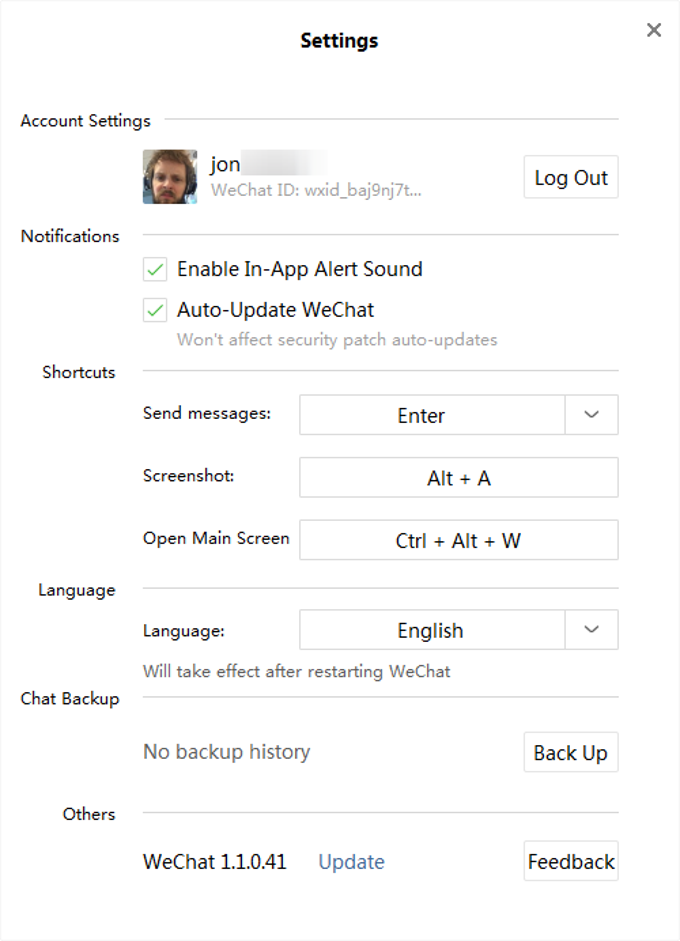Click the No backup history text
The height and width of the screenshot is (941, 680).
point(227,752)
